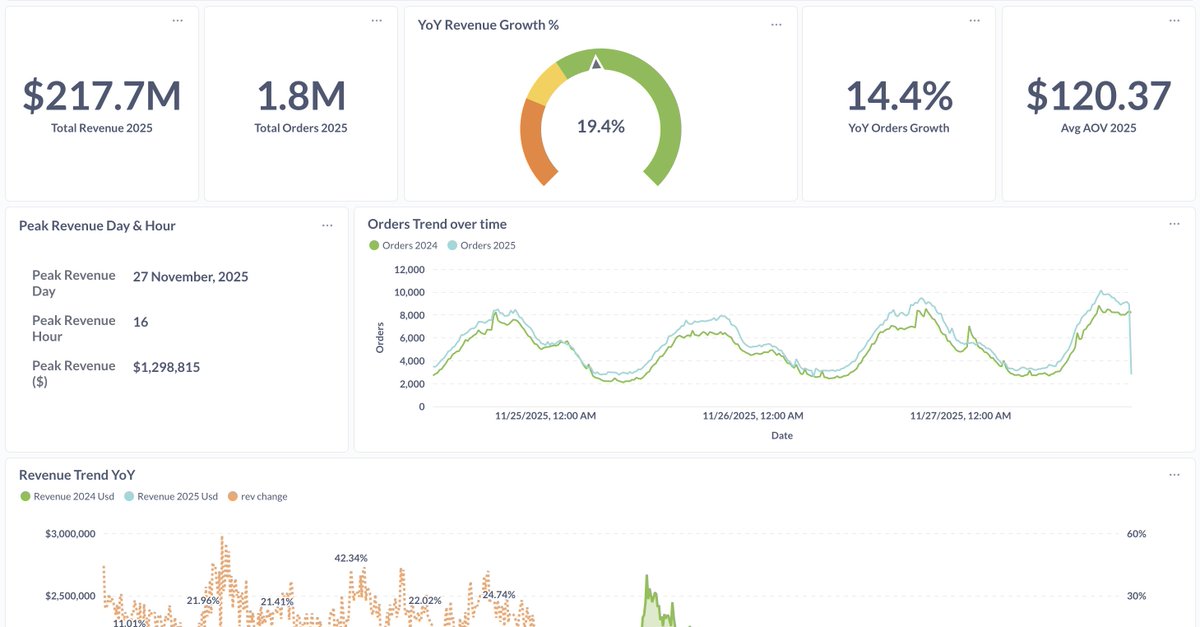Image resolution: width=1200 pixels, height=627 pixels.
Task: Open the Total Orders 2025 widget options menu
Action: pos(376,18)
